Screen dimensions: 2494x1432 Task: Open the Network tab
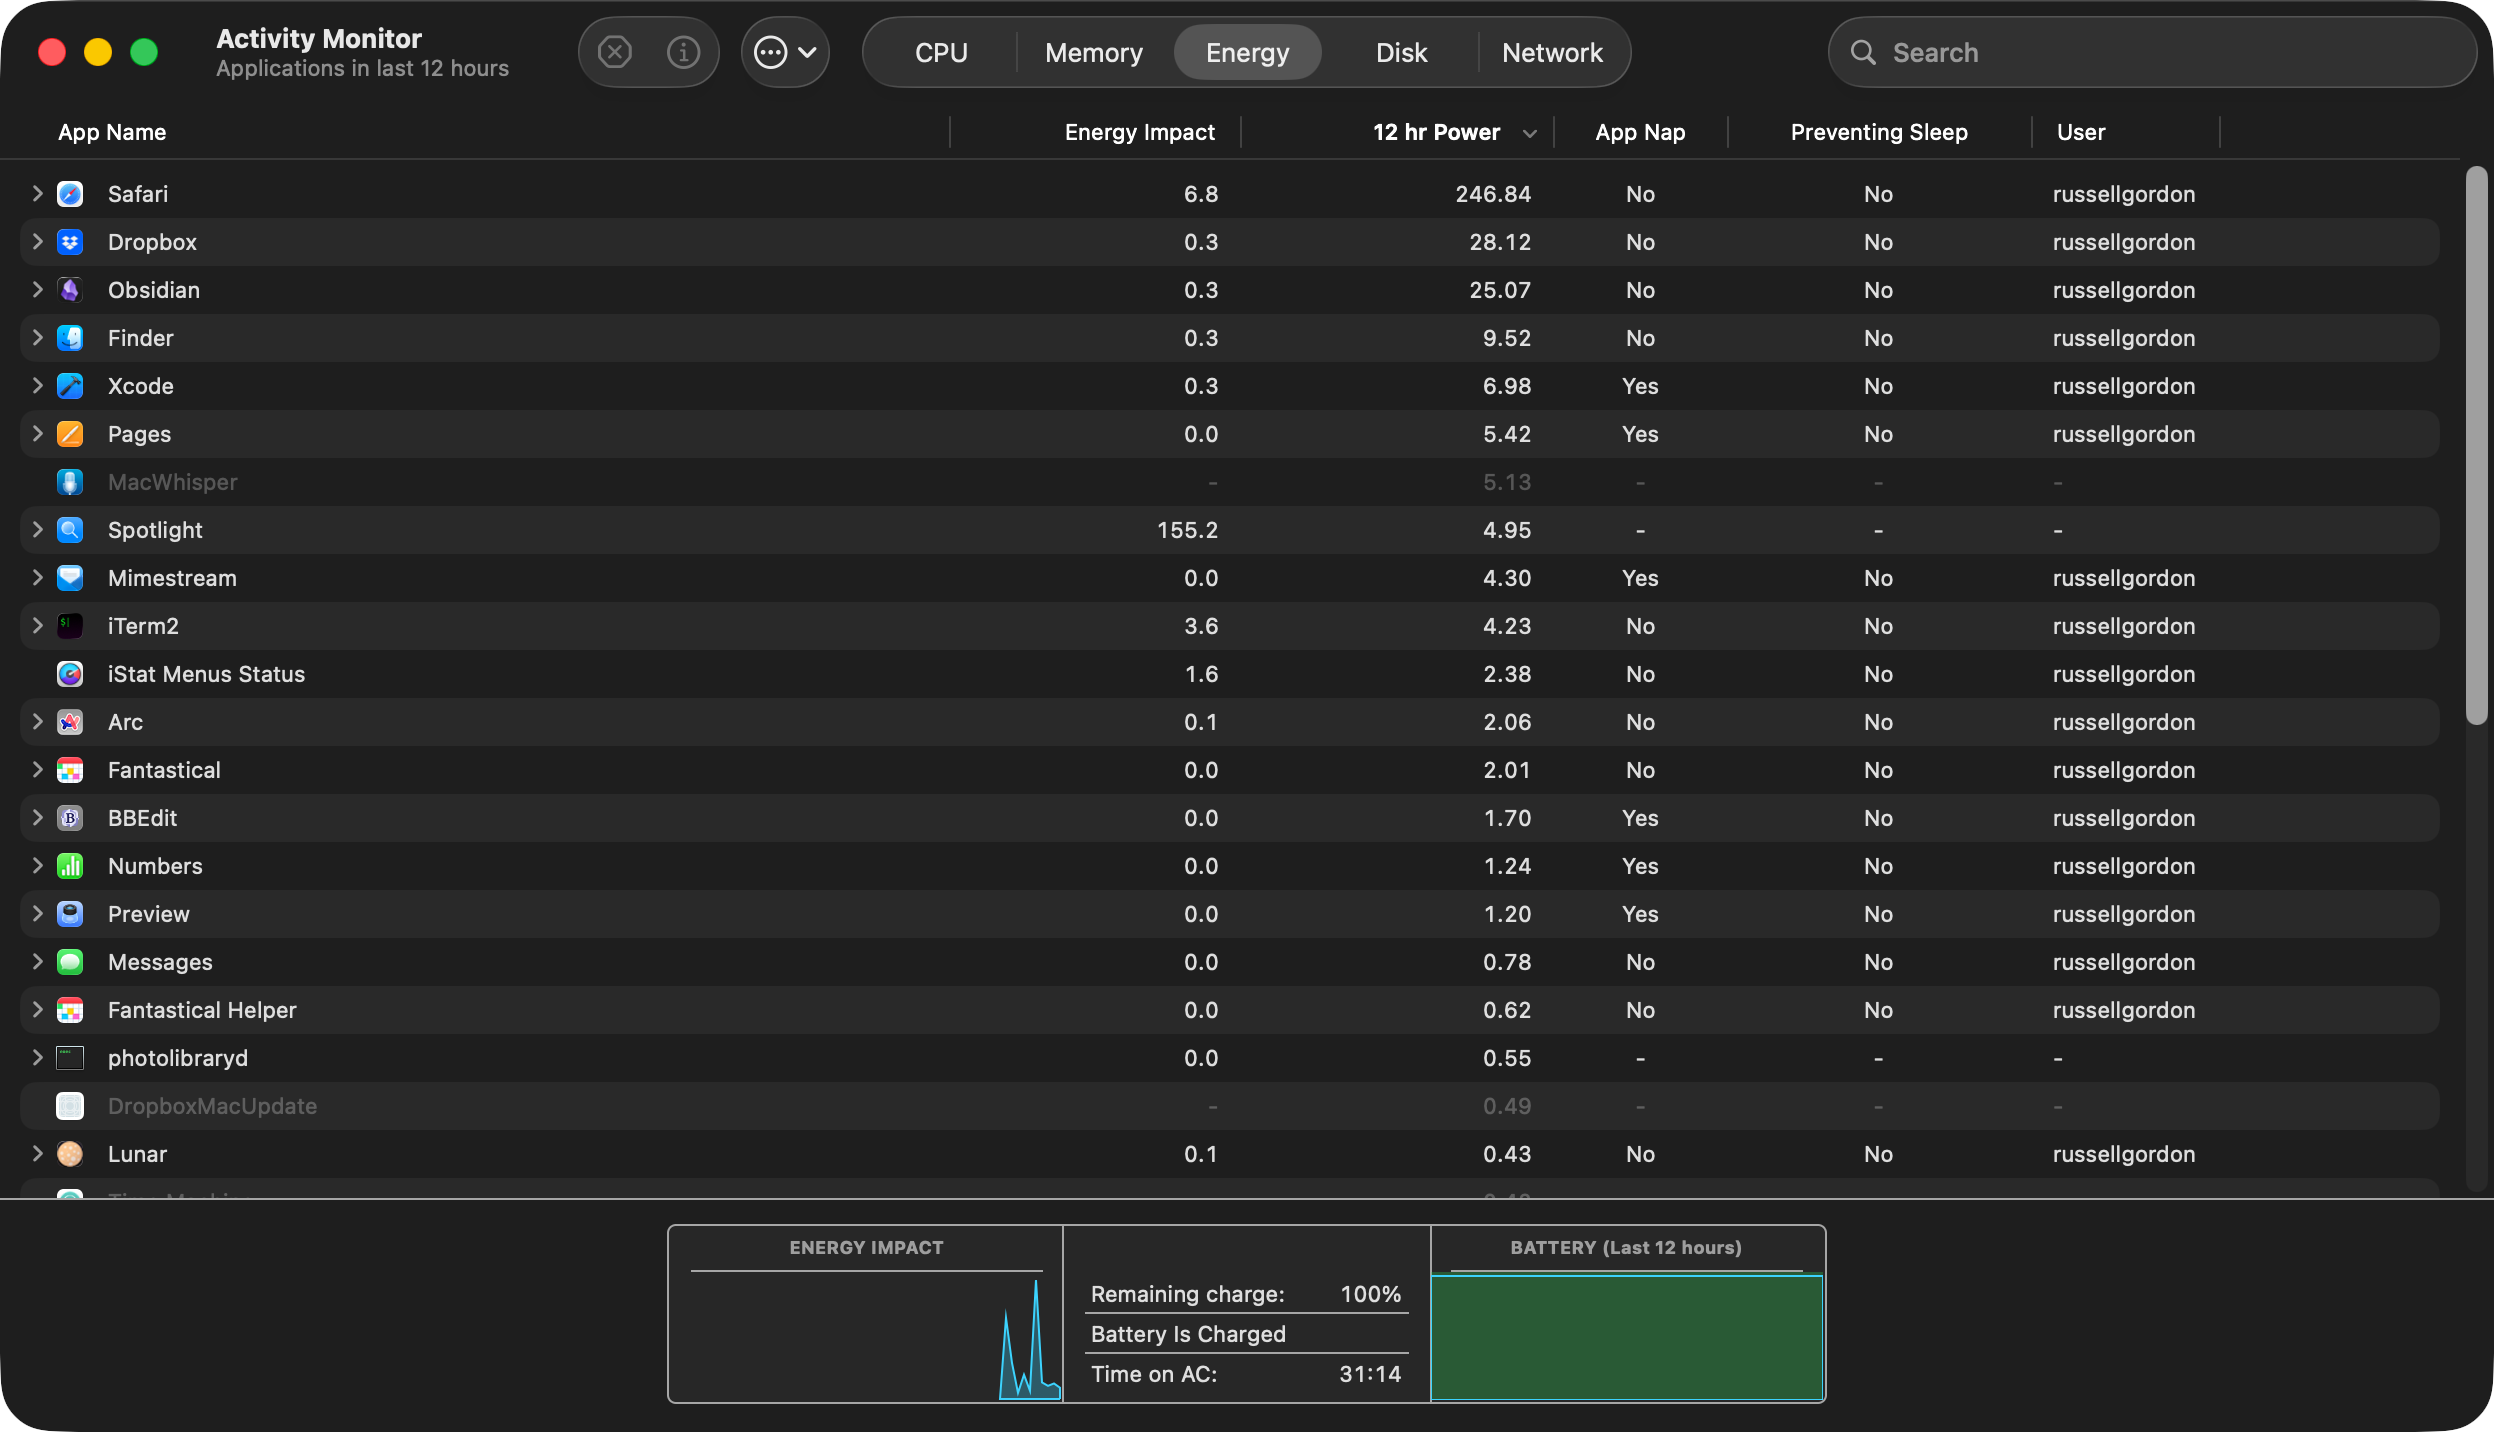click(x=1551, y=52)
